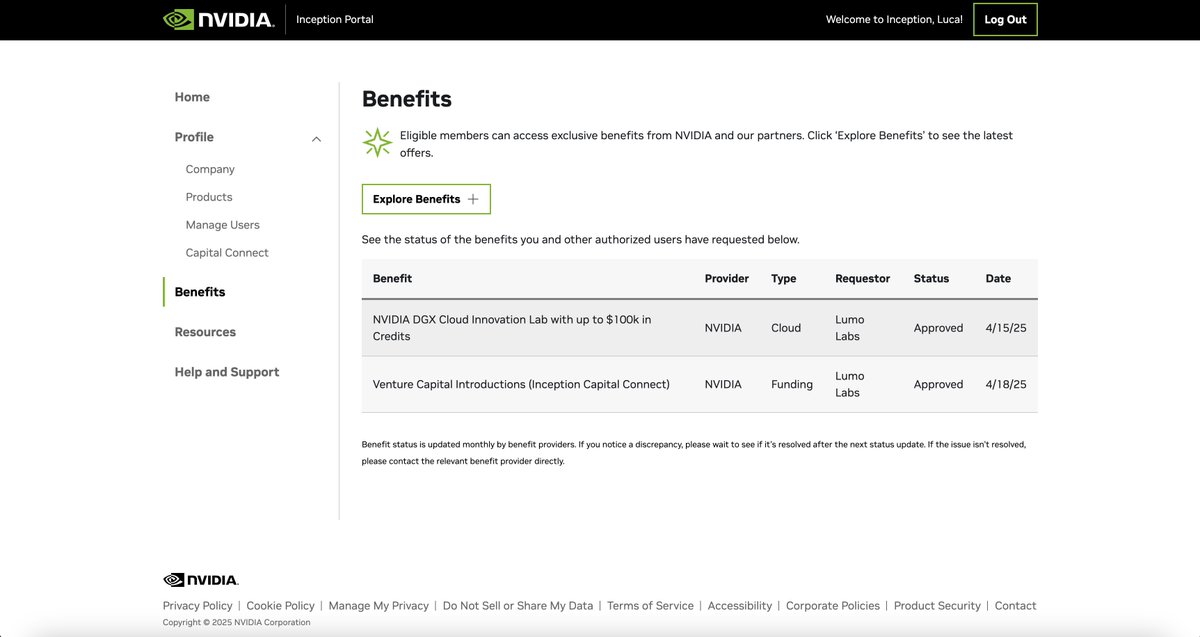The image size is (1200, 637).
Task: Click the Date column header
Action: [998, 279]
